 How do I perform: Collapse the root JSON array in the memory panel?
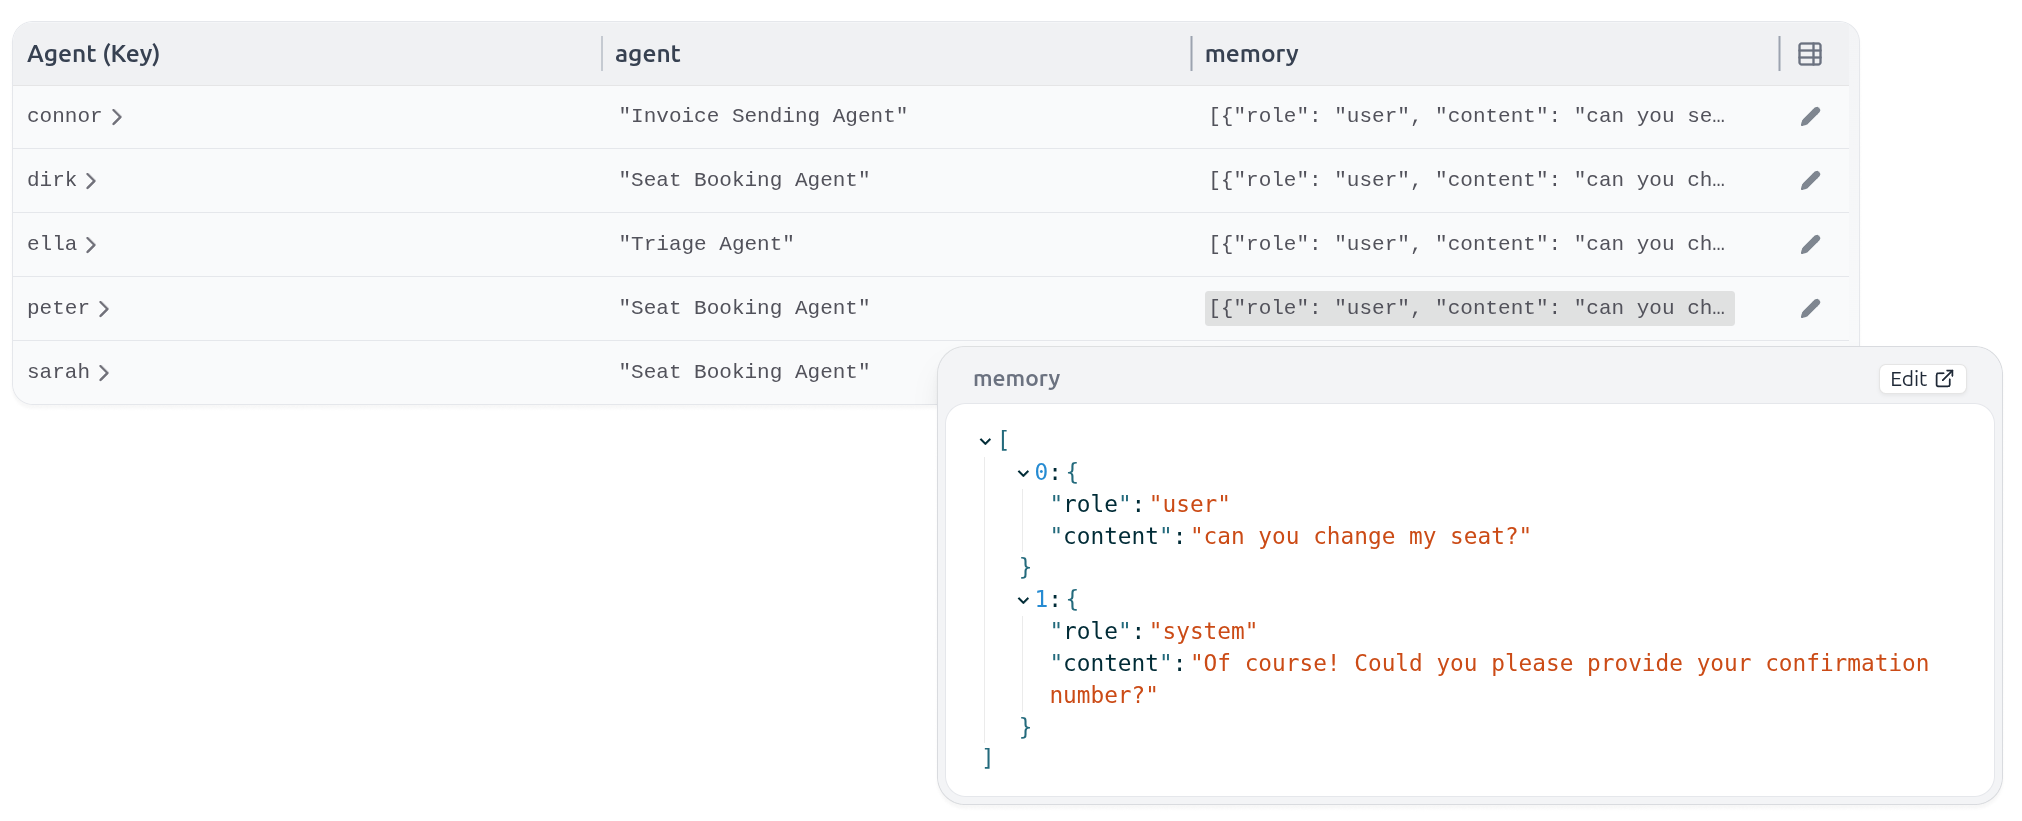click(x=984, y=440)
